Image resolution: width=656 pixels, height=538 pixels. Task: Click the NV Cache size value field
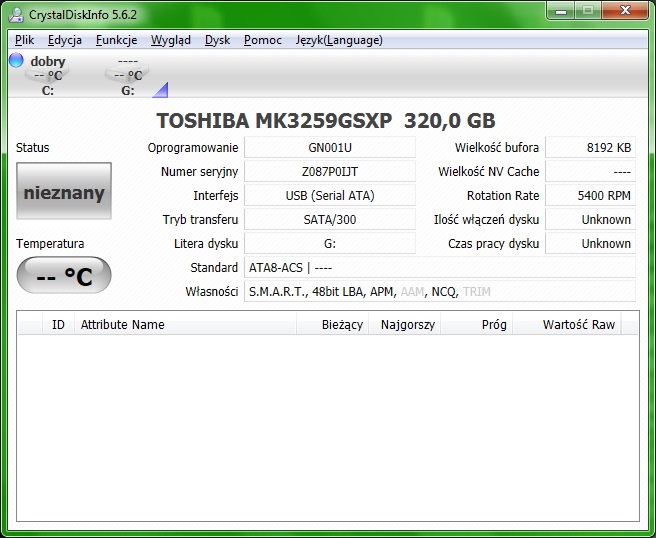590,172
